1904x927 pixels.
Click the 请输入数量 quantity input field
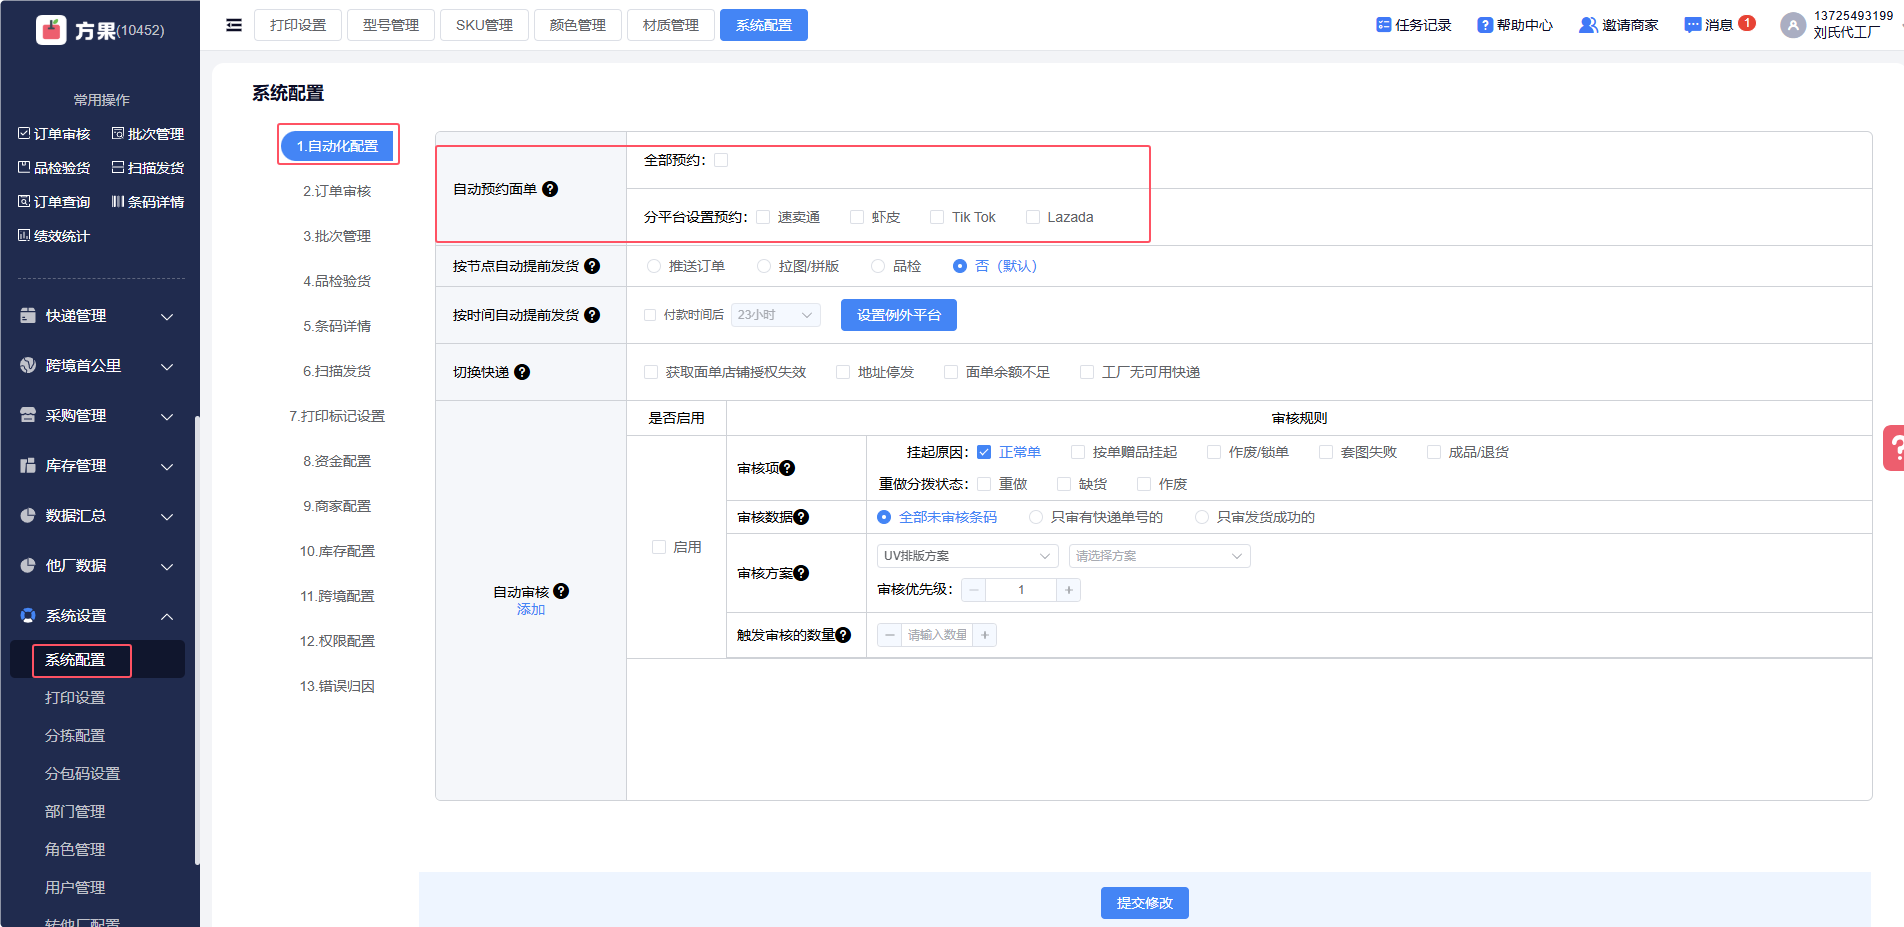coord(936,635)
